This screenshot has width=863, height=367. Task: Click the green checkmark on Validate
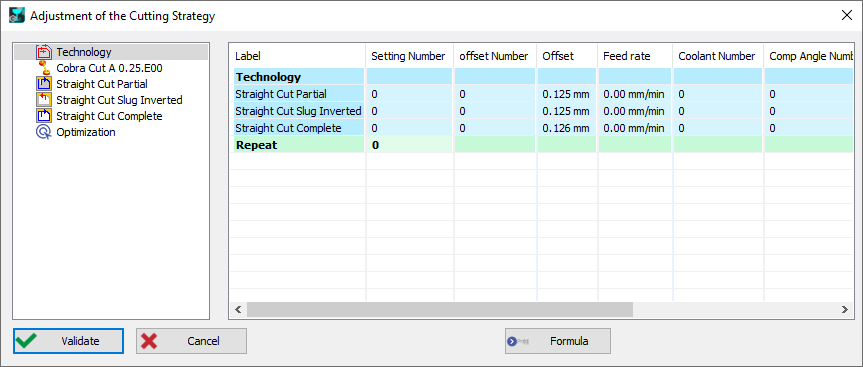(x=27, y=341)
